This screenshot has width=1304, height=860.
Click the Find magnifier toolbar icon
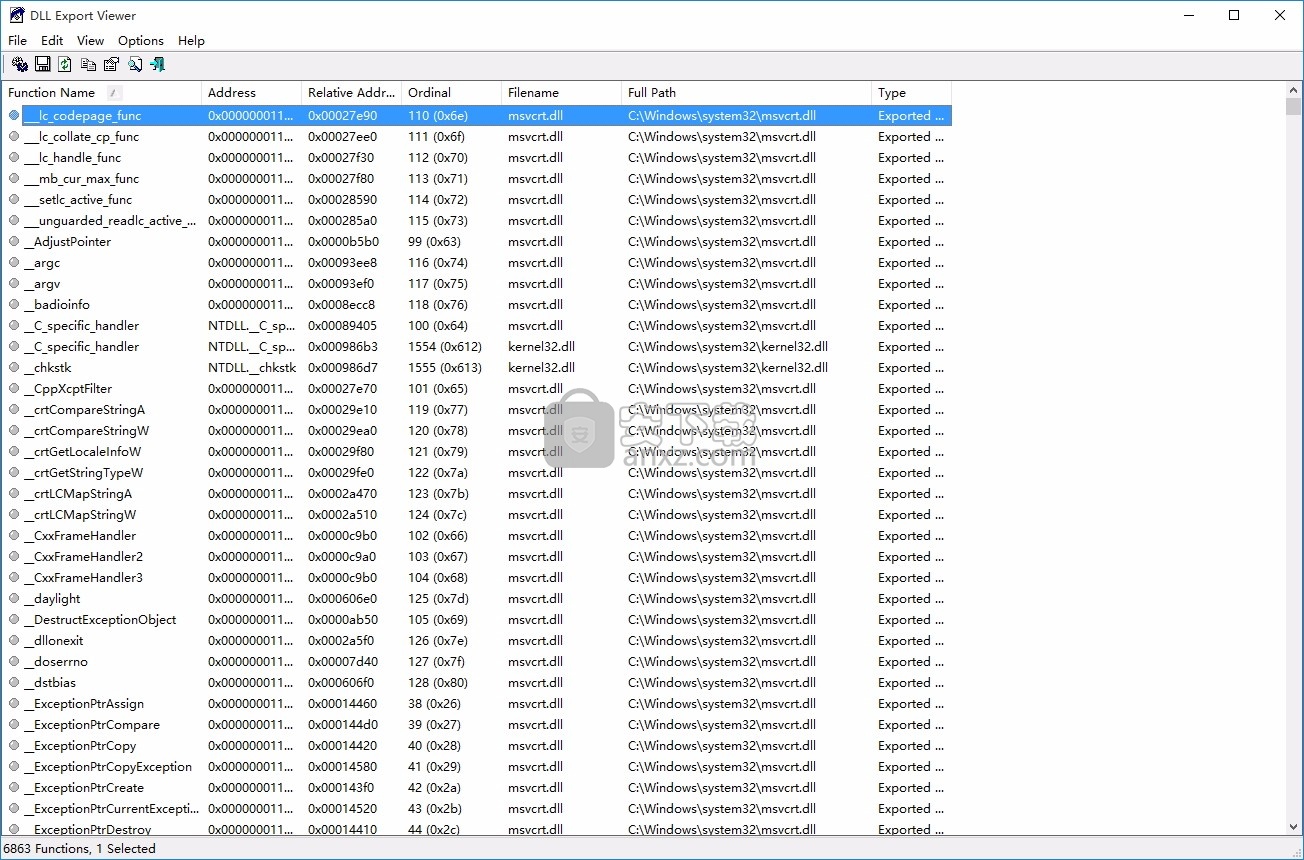(134, 64)
